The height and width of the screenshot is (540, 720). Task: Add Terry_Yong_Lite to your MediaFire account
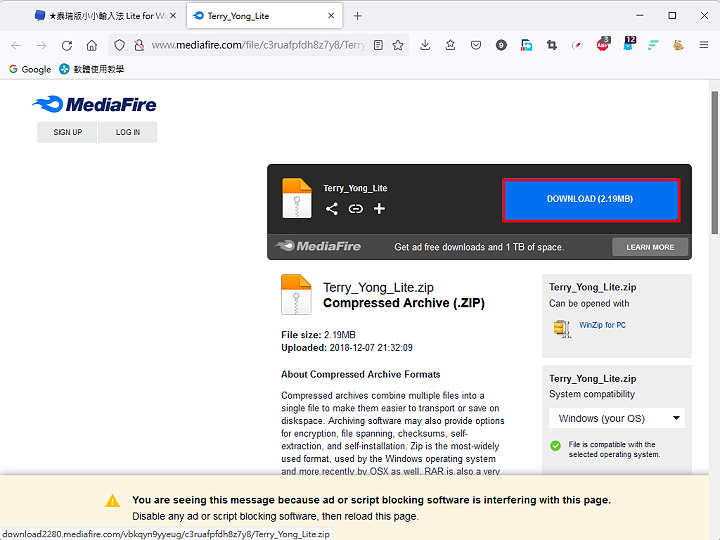pyautogui.click(x=379, y=209)
